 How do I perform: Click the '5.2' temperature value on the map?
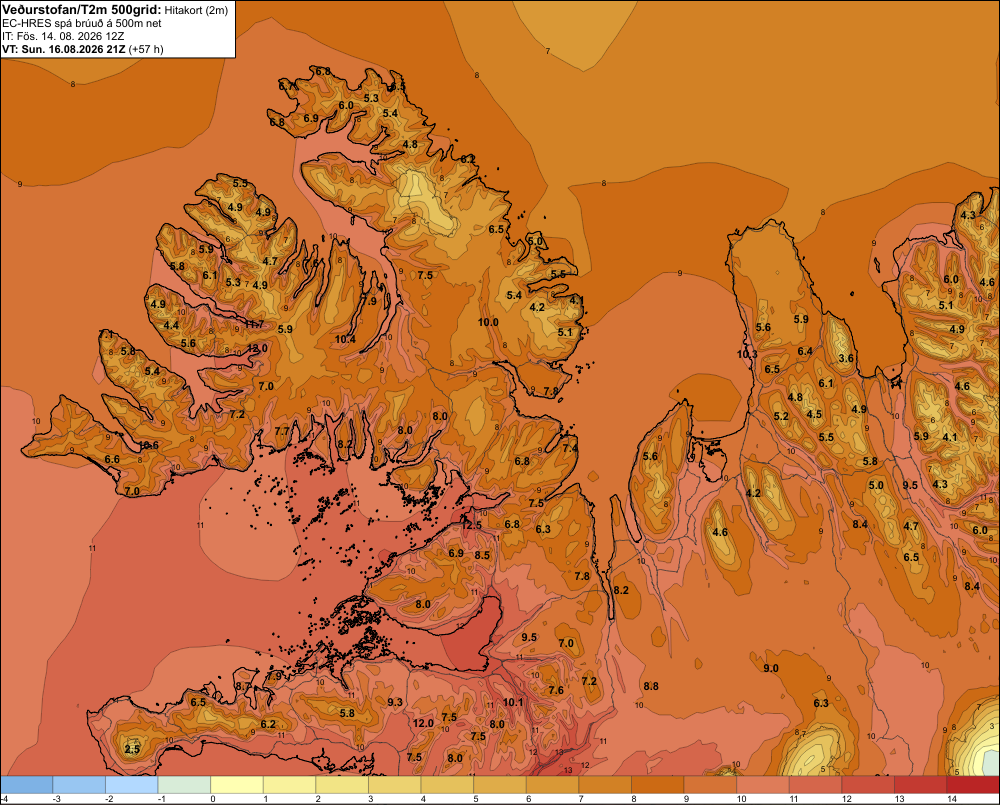click(x=781, y=416)
